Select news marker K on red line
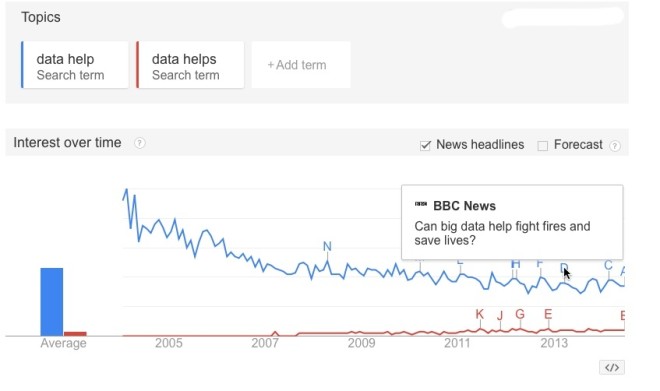660x391 pixels. pos(479,314)
